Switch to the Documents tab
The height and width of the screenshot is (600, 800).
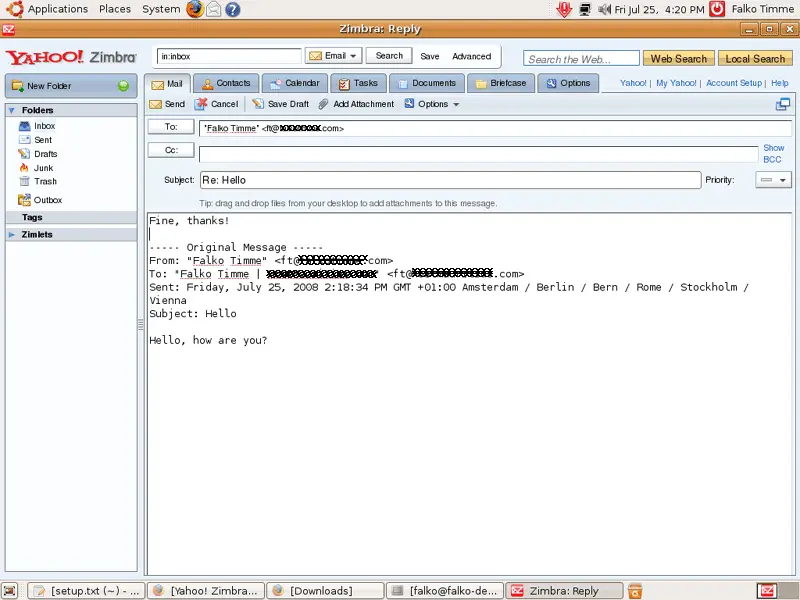click(x=427, y=83)
